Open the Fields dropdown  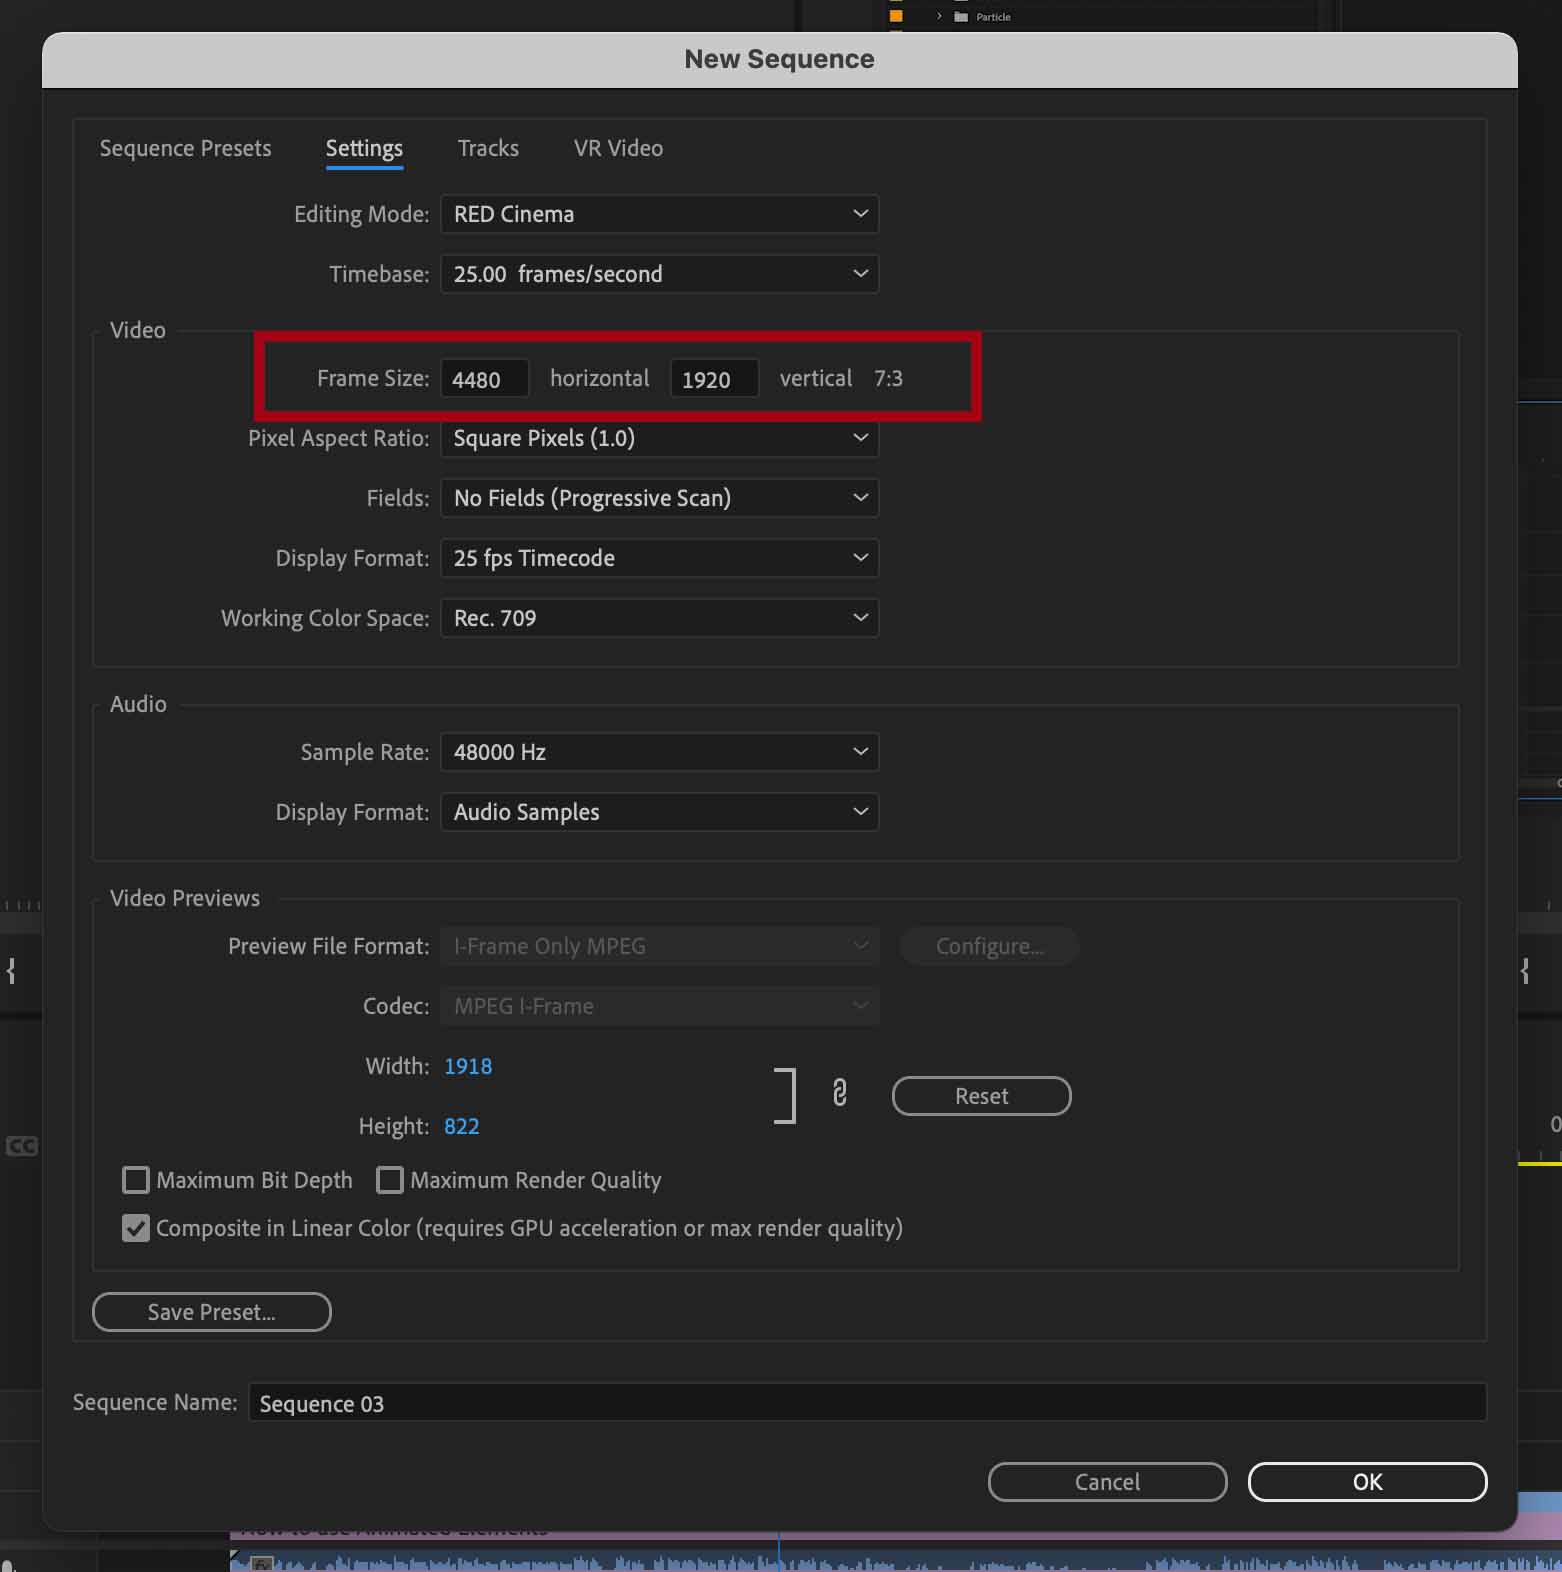tap(659, 498)
